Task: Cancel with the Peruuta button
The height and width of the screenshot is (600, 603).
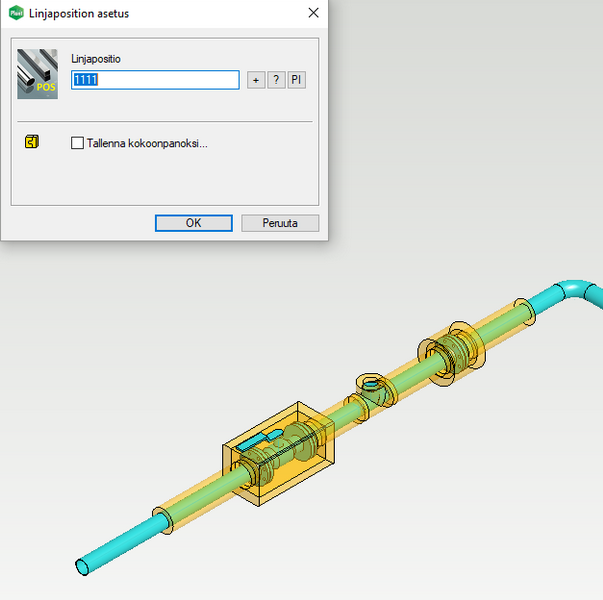Action: point(280,223)
